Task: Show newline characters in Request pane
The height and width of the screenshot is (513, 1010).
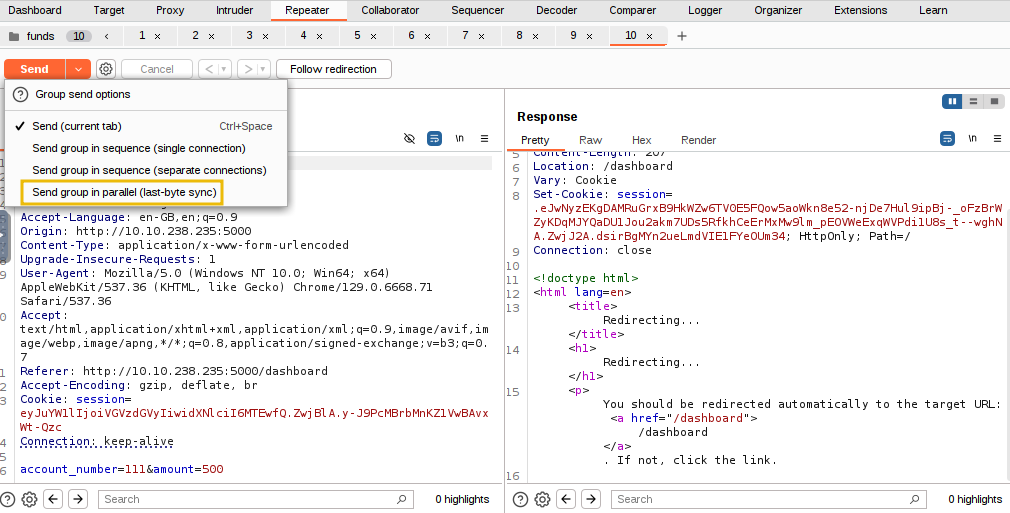Action: [459, 139]
